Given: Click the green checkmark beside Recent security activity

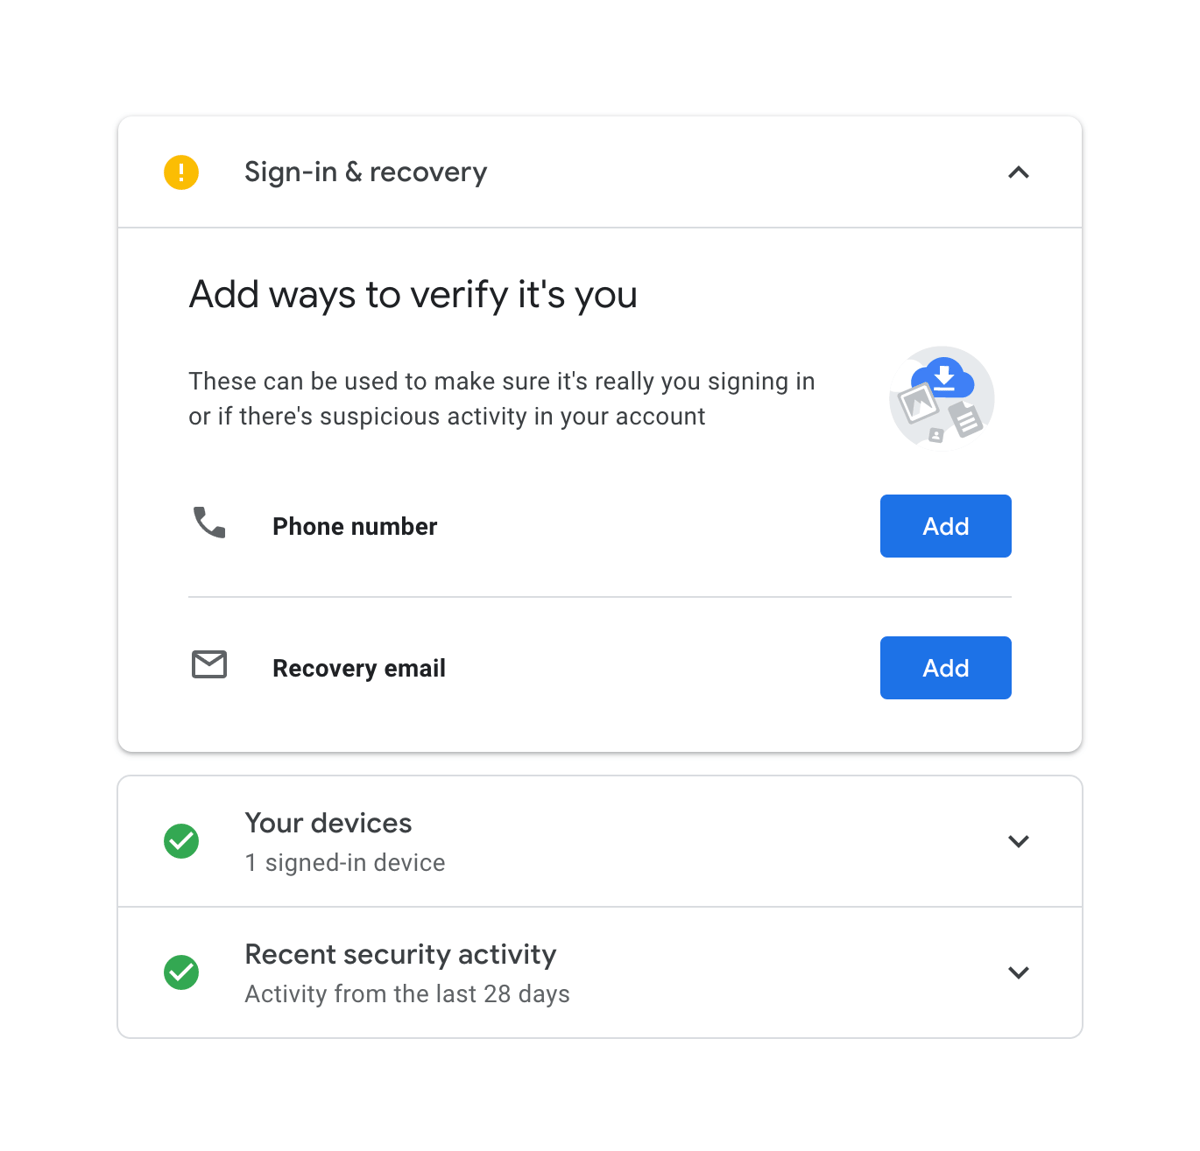Looking at the screenshot, I should pos(181,972).
